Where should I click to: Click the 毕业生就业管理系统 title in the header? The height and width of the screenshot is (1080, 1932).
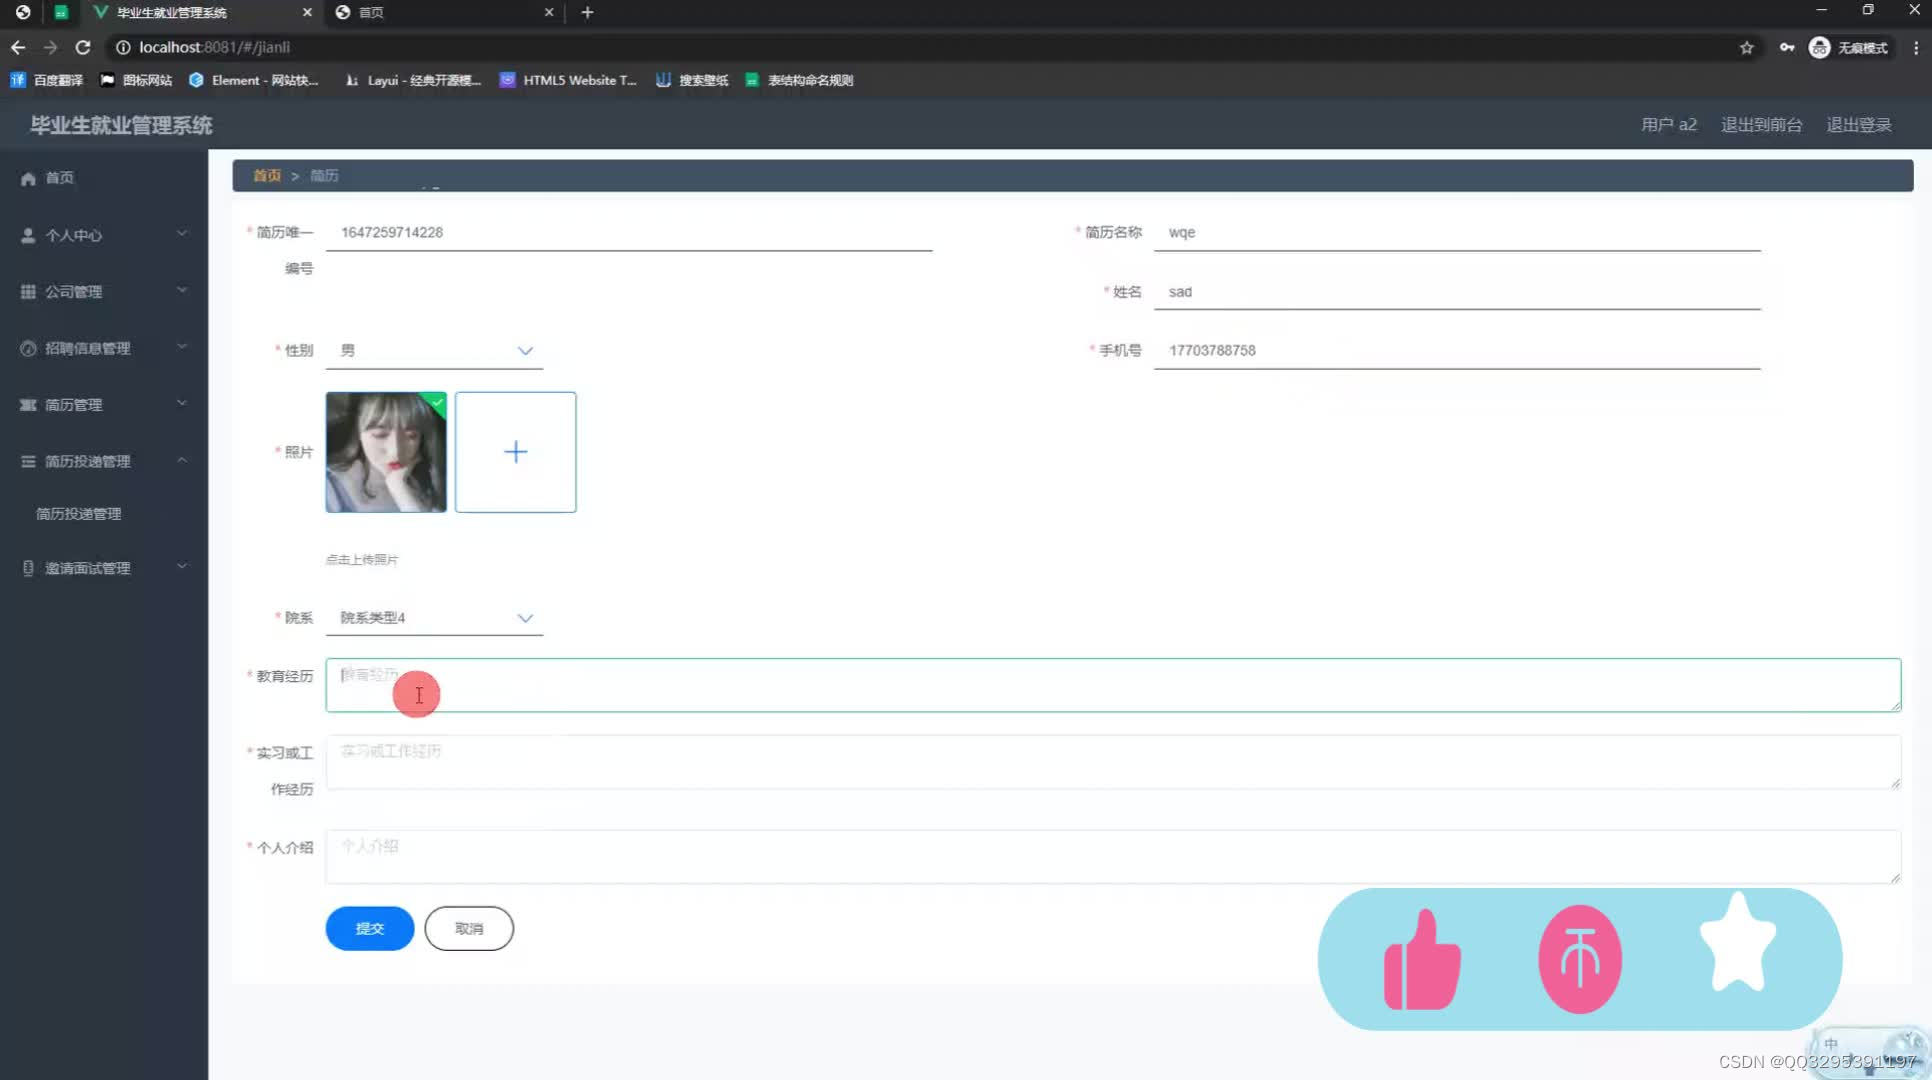(x=121, y=125)
